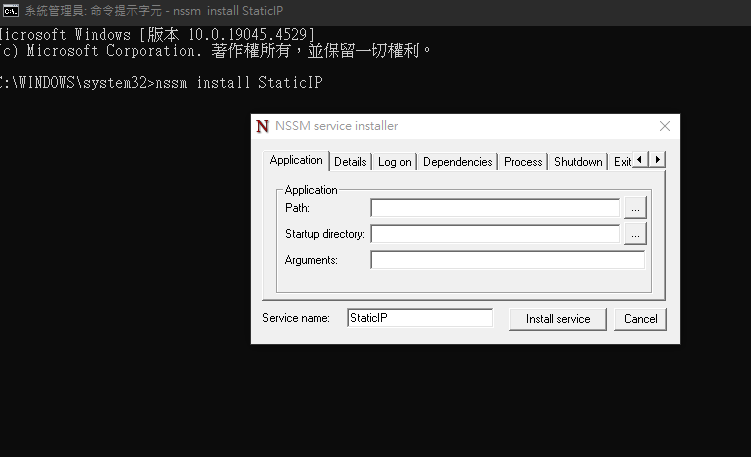
Task: Focus the Startup directory field
Action: [x=495, y=234]
